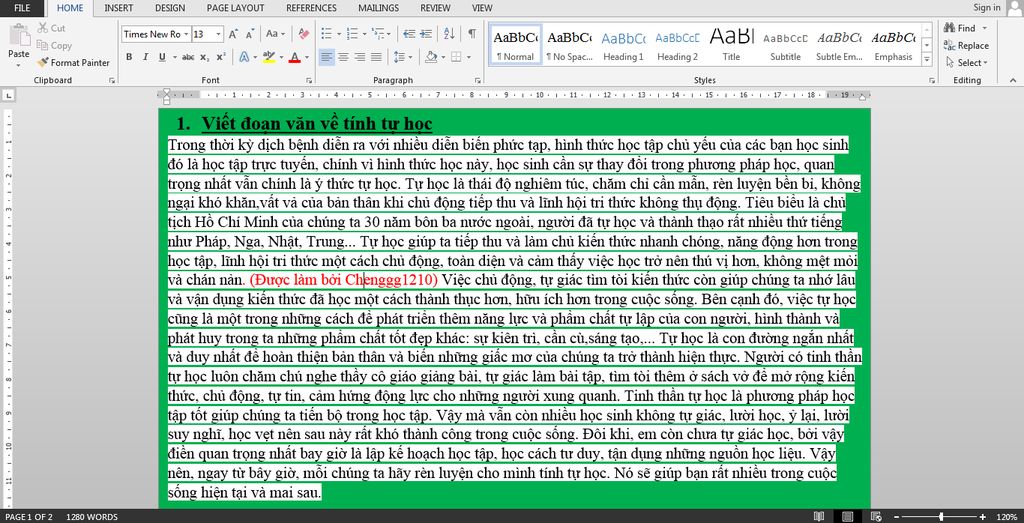Decrease the paragraph indent
This screenshot has width=1024, height=523.
pyautogui.click(x=409, y=34)
